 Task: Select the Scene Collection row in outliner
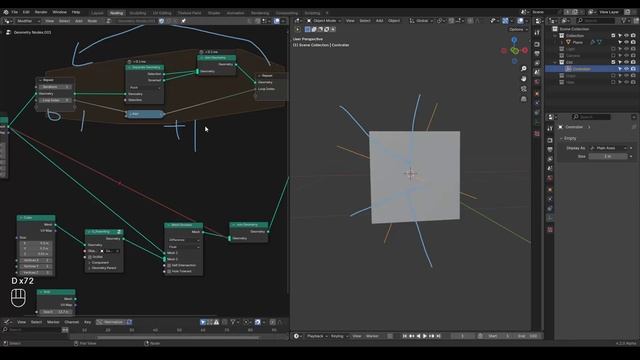[573, 29]
